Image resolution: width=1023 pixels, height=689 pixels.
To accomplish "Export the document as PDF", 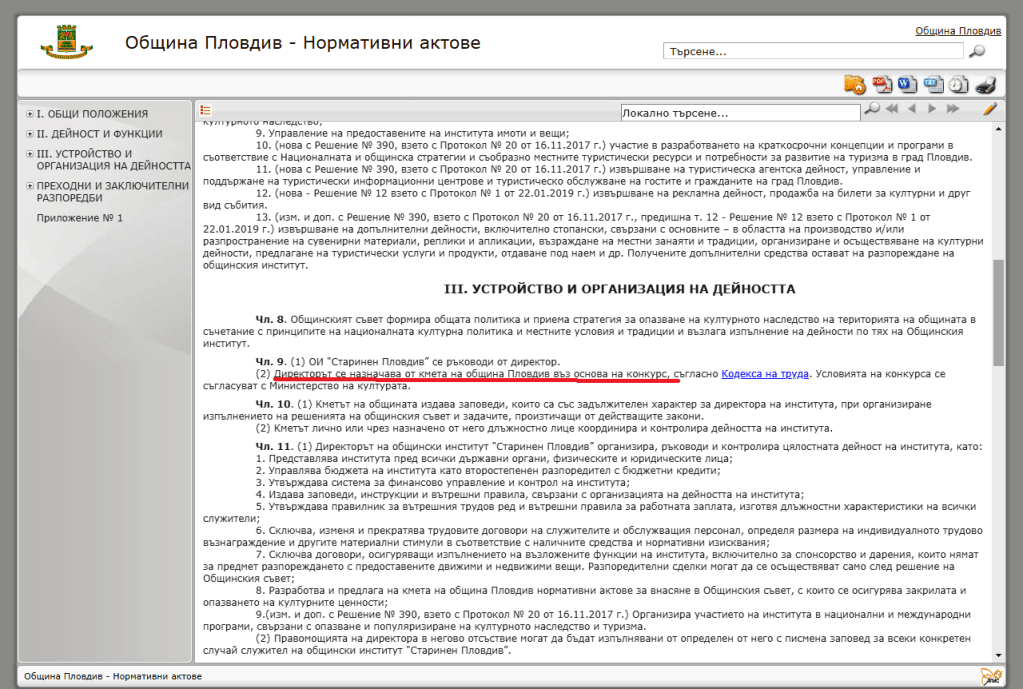I will [x=881, y=84].
